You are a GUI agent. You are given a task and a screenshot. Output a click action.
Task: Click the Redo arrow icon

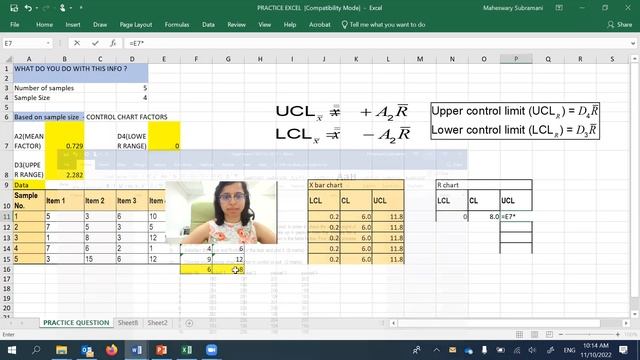tap(46, 8)
